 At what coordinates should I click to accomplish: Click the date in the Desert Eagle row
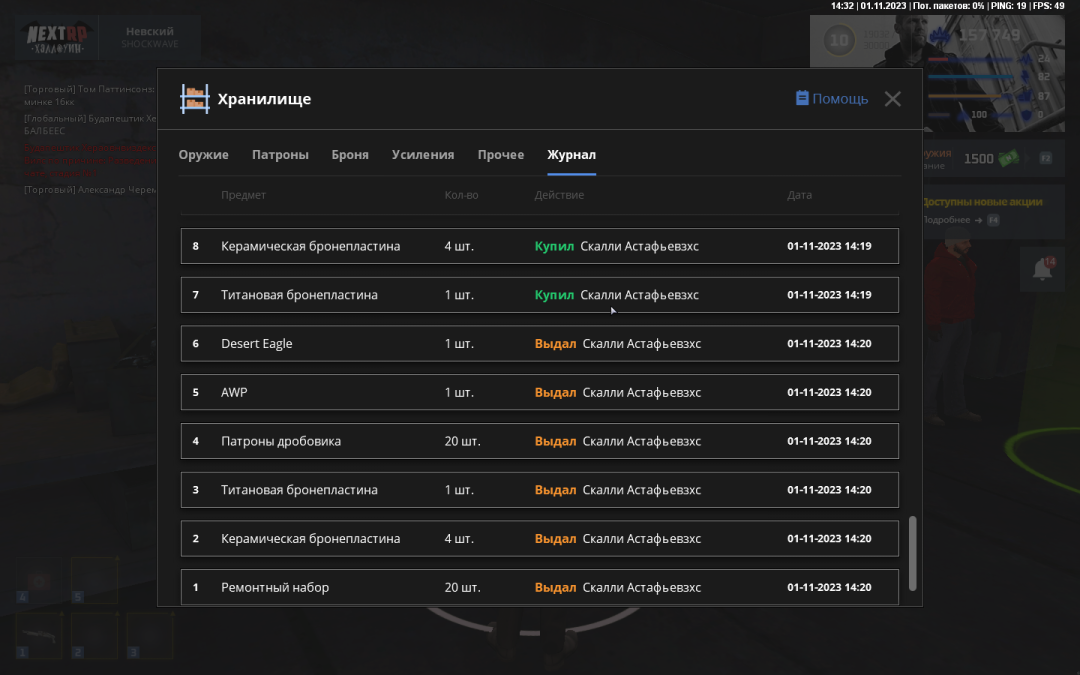click(x=829, y=344)
